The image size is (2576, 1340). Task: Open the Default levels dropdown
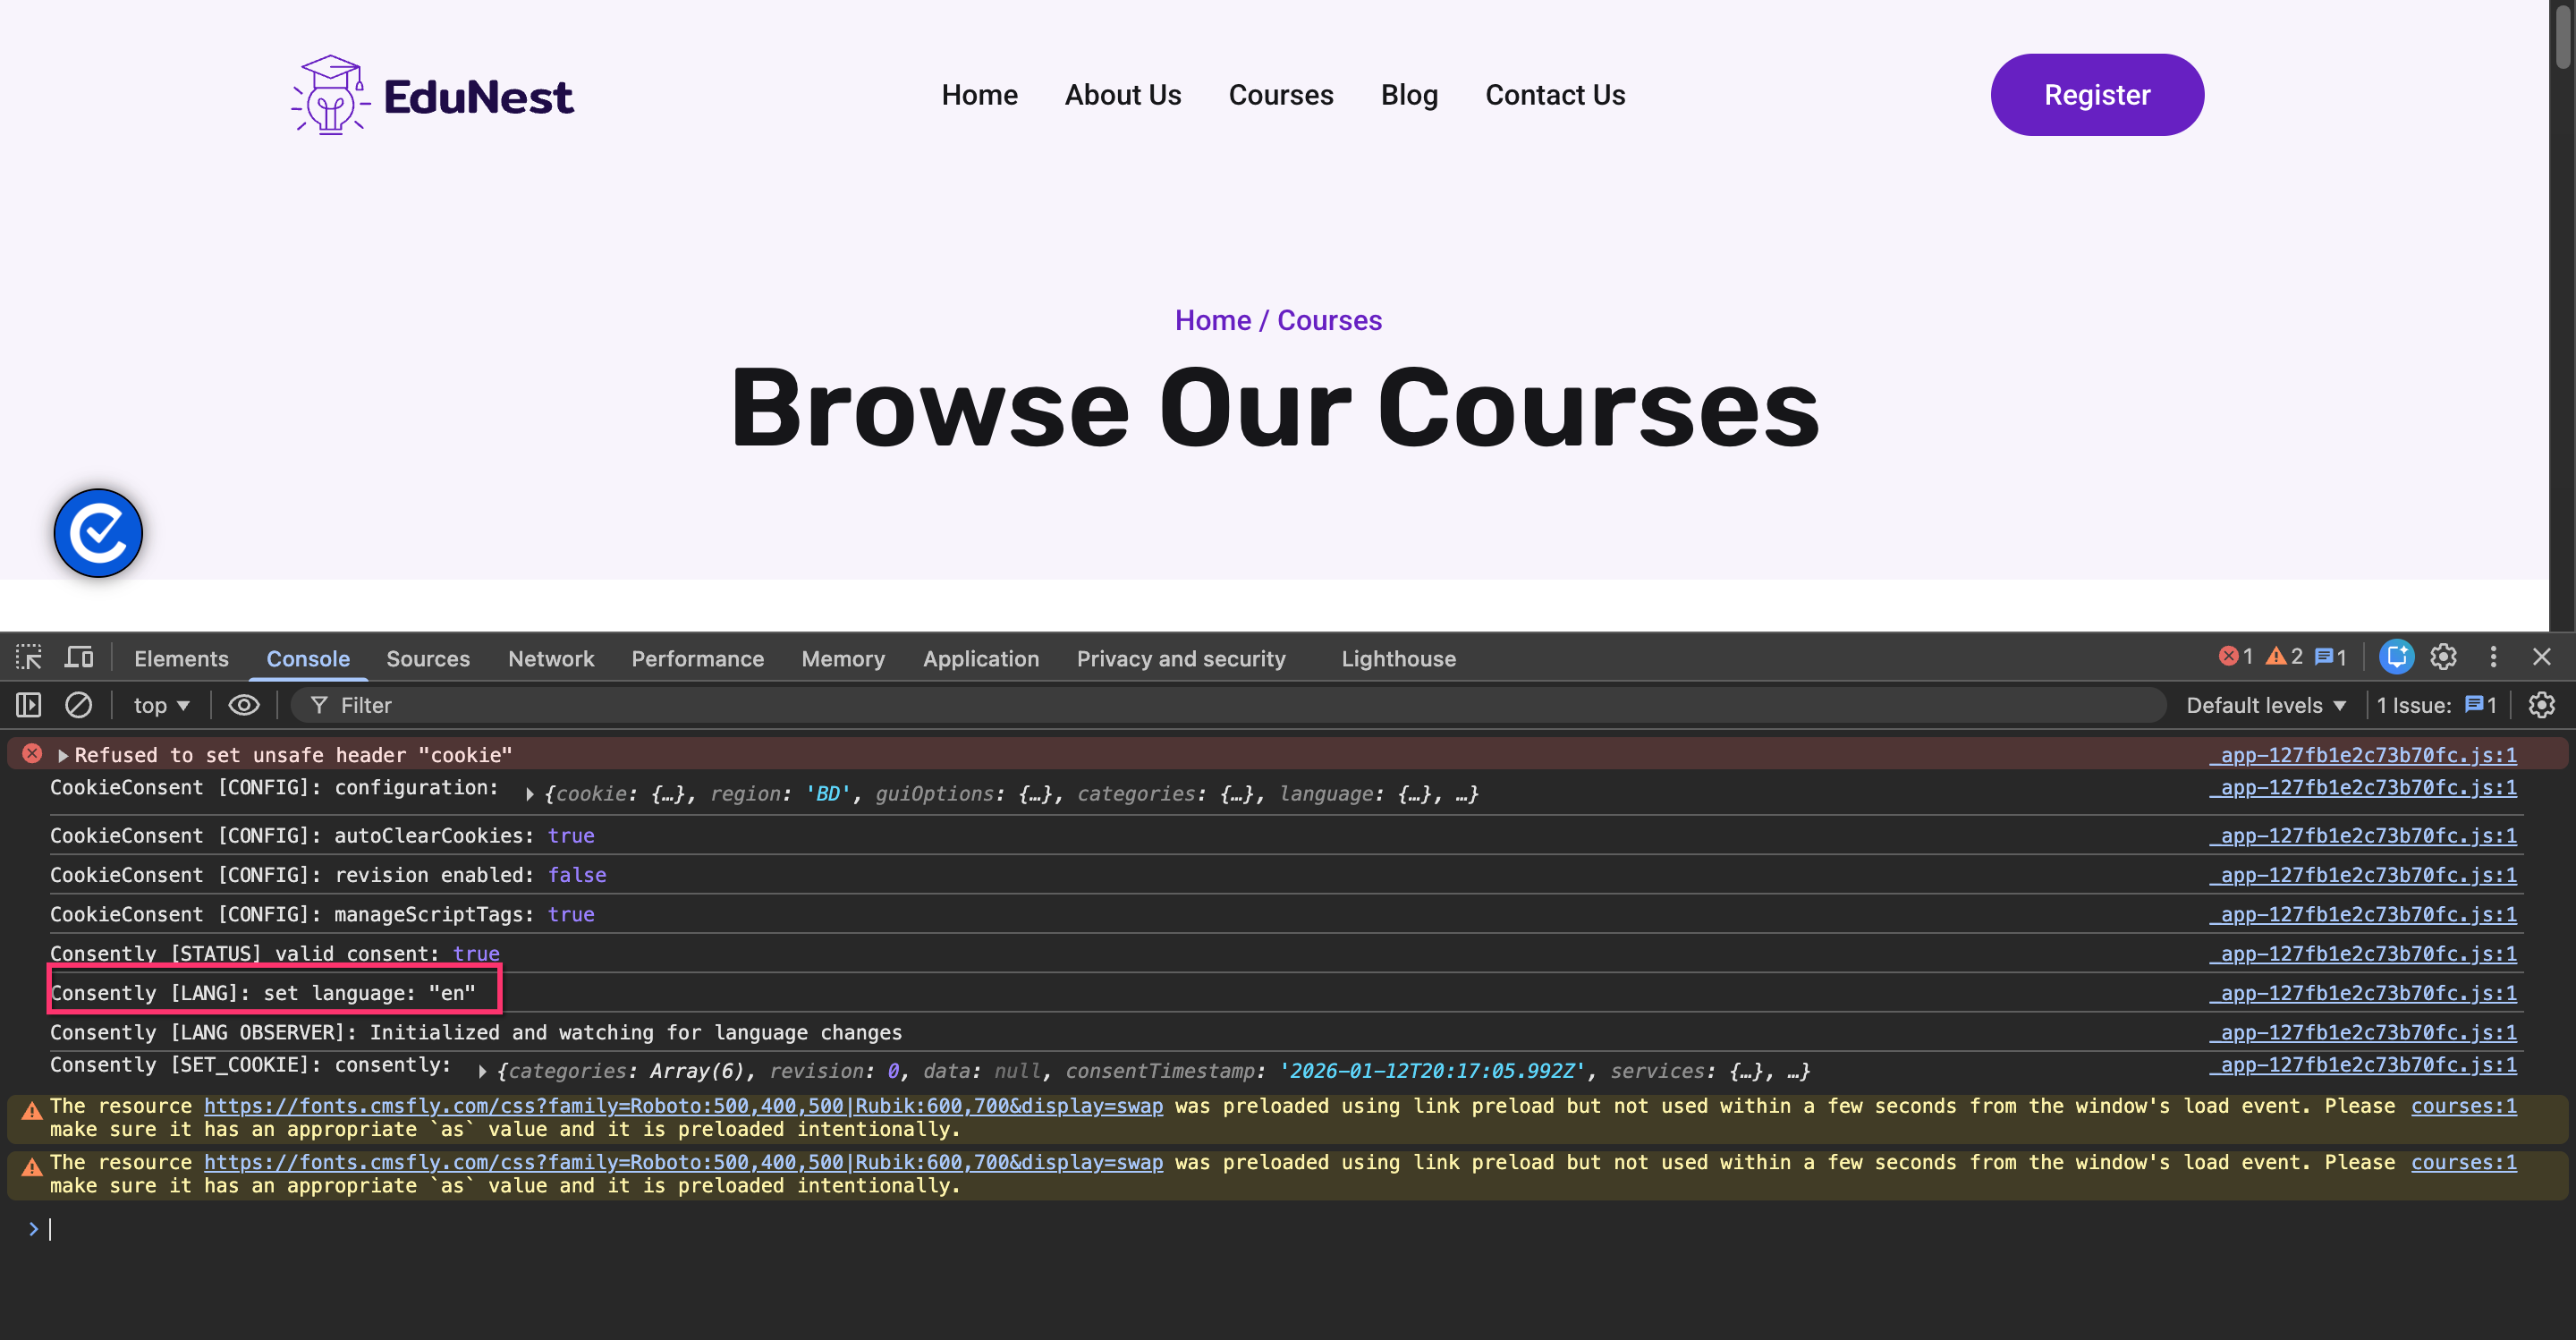(x=2265, y=705)
